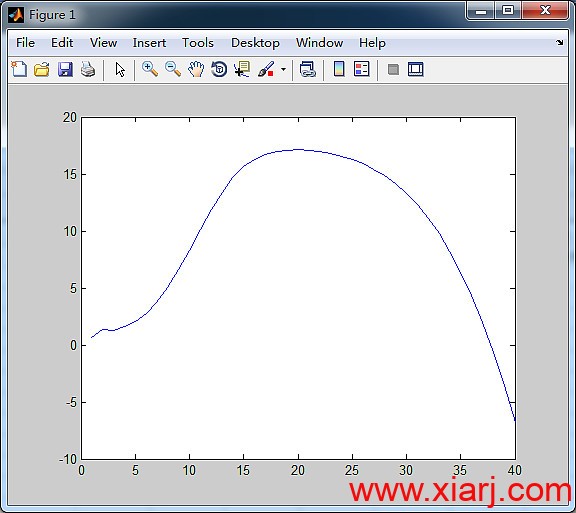Open a file with folder icon
This screenshot has height=513, width=576.
point(42,69)
